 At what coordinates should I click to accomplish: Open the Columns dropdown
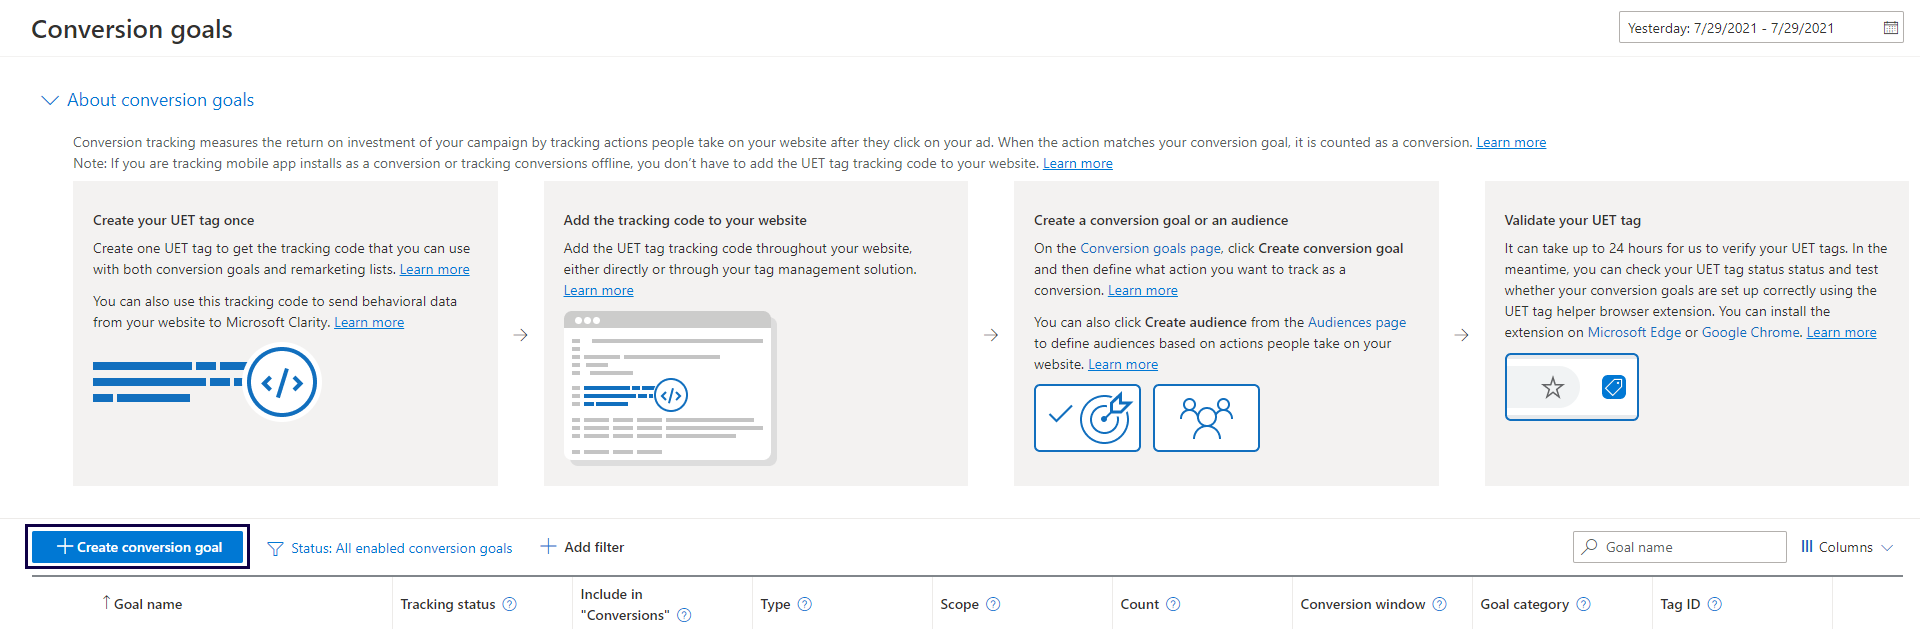1846,547
